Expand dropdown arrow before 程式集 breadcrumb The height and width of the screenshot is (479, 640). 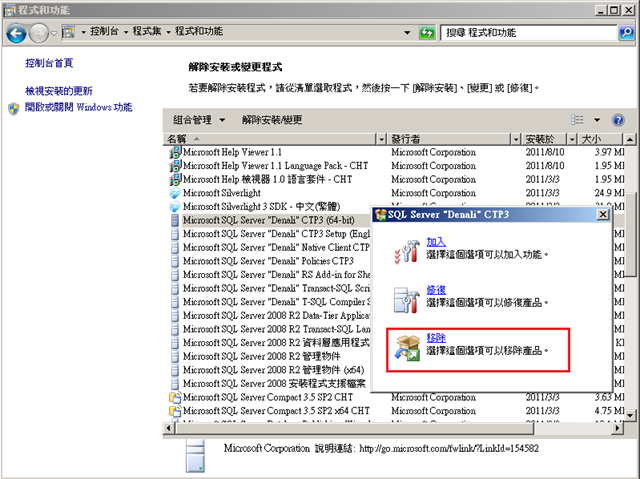tap(126, 32)
